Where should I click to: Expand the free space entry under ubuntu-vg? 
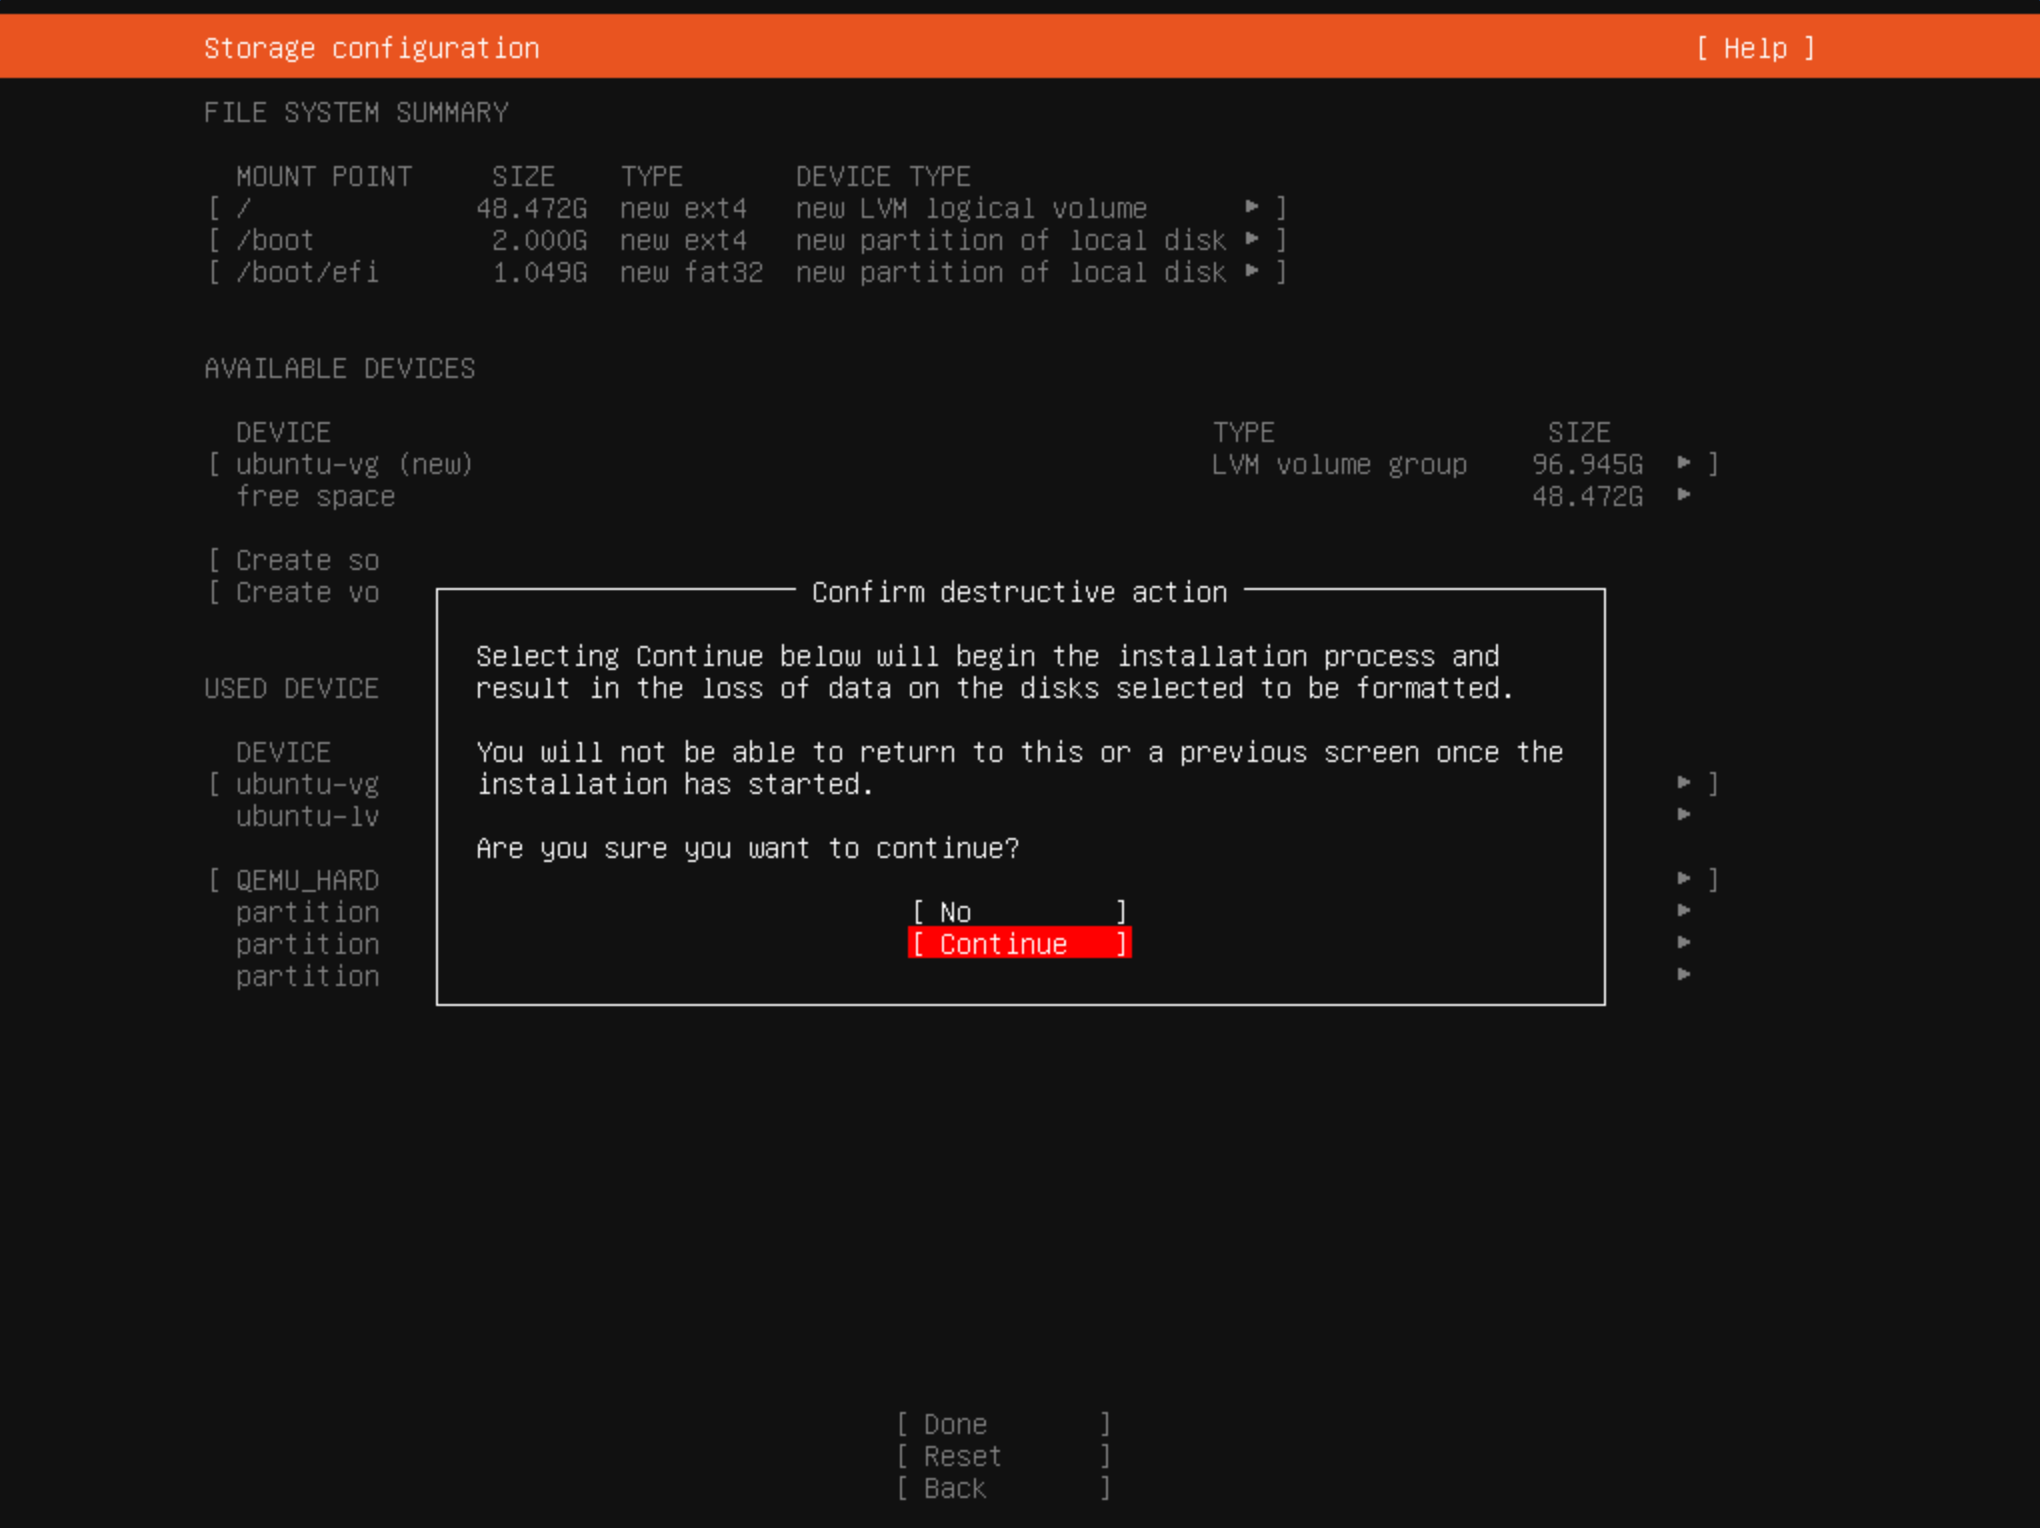[x=1686, y=496]
